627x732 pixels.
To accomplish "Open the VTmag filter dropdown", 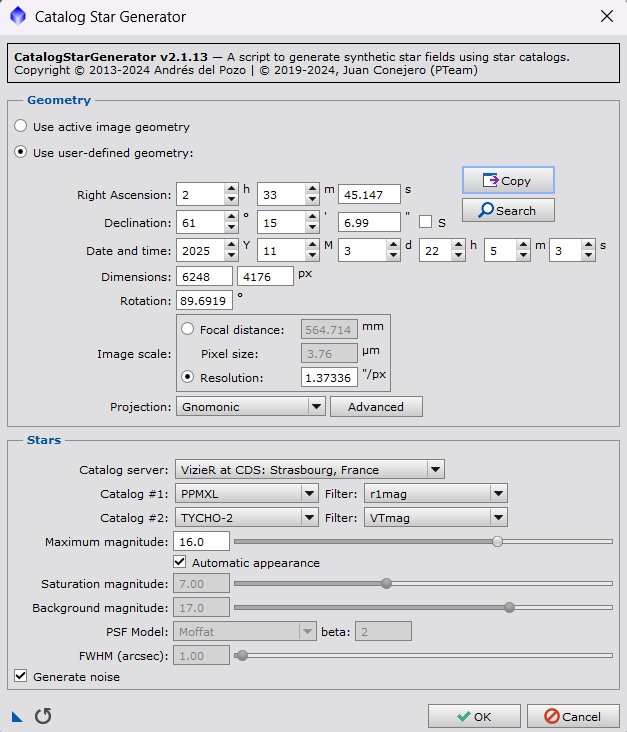I will click(436, 518).
